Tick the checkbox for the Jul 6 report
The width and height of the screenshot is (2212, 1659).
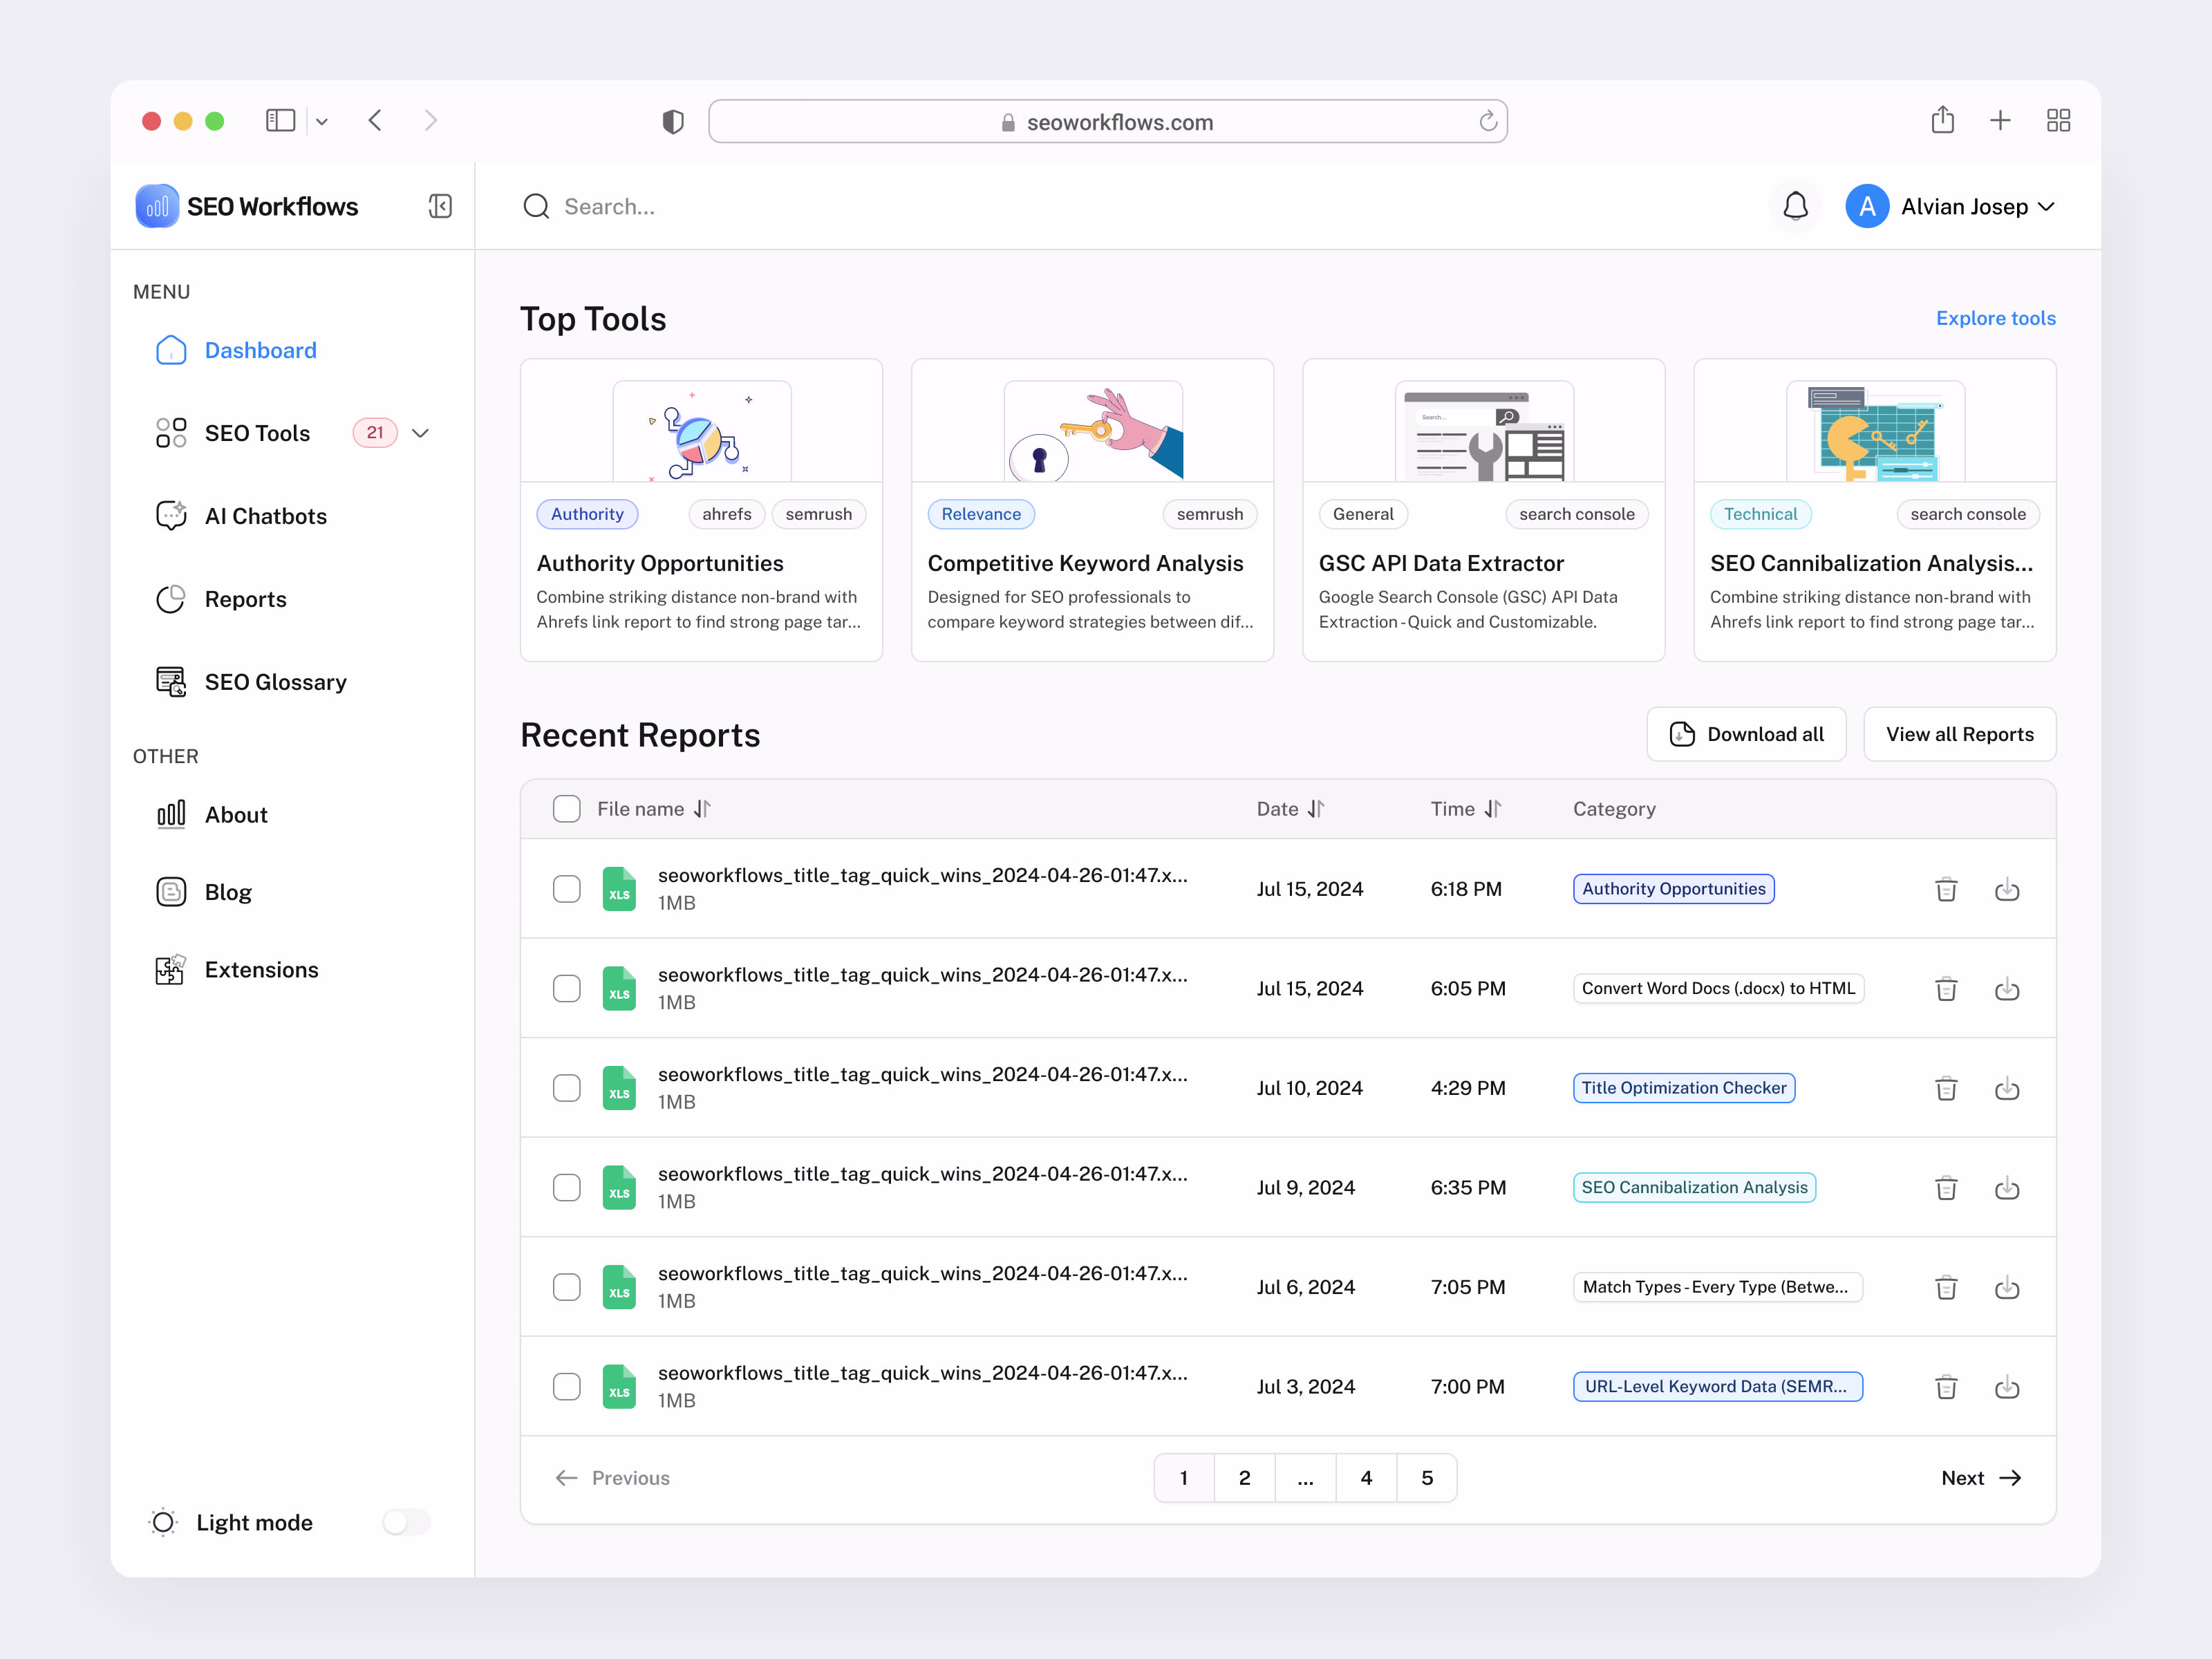click(567, 1287)
